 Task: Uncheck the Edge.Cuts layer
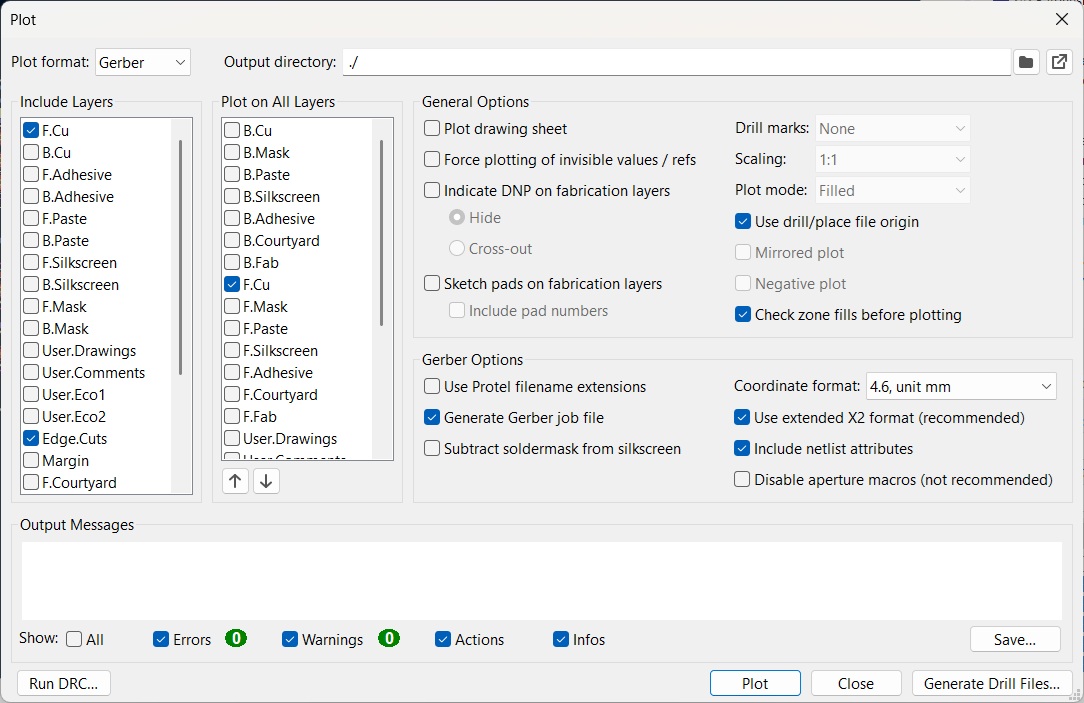pos(31,439)
